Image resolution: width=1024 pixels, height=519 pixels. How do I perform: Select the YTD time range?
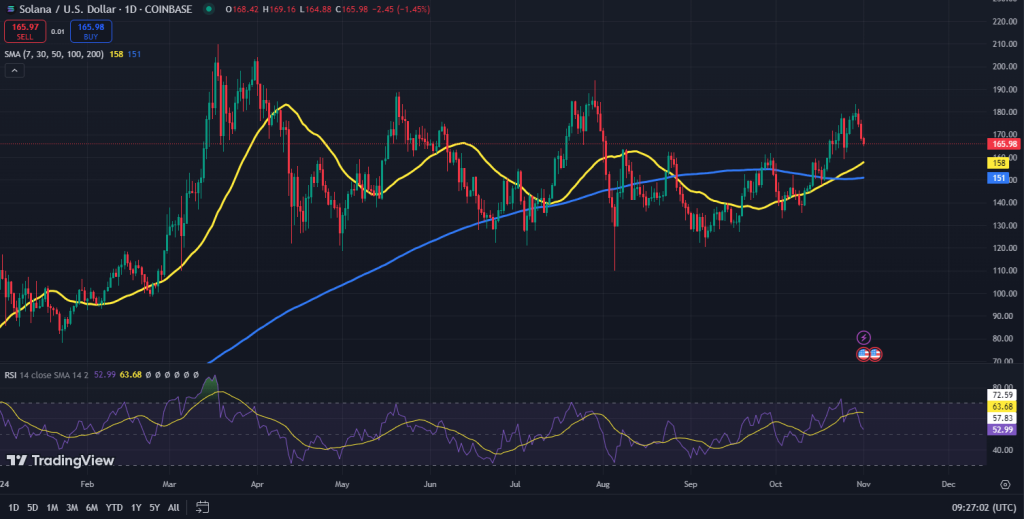click(114, 507)
